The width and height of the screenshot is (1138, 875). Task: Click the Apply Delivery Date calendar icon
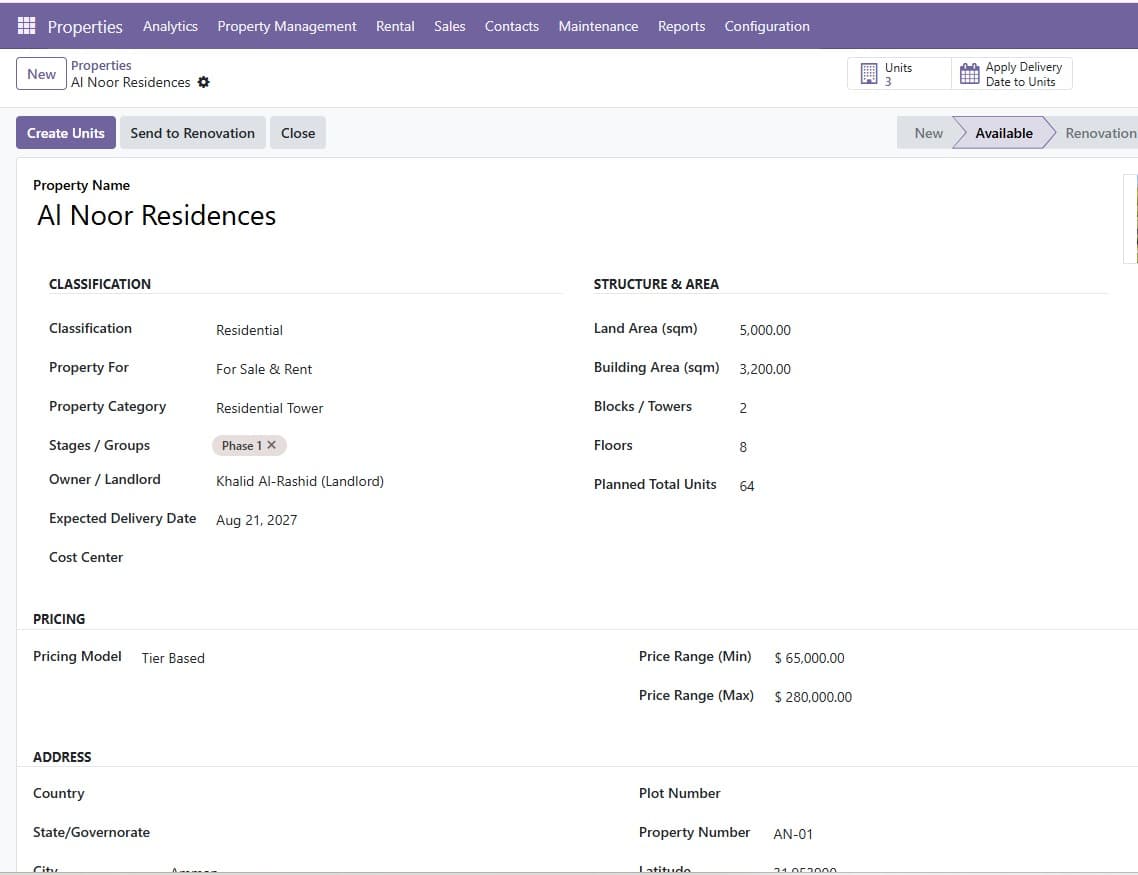pyautogui.click(x=969, y=74)
